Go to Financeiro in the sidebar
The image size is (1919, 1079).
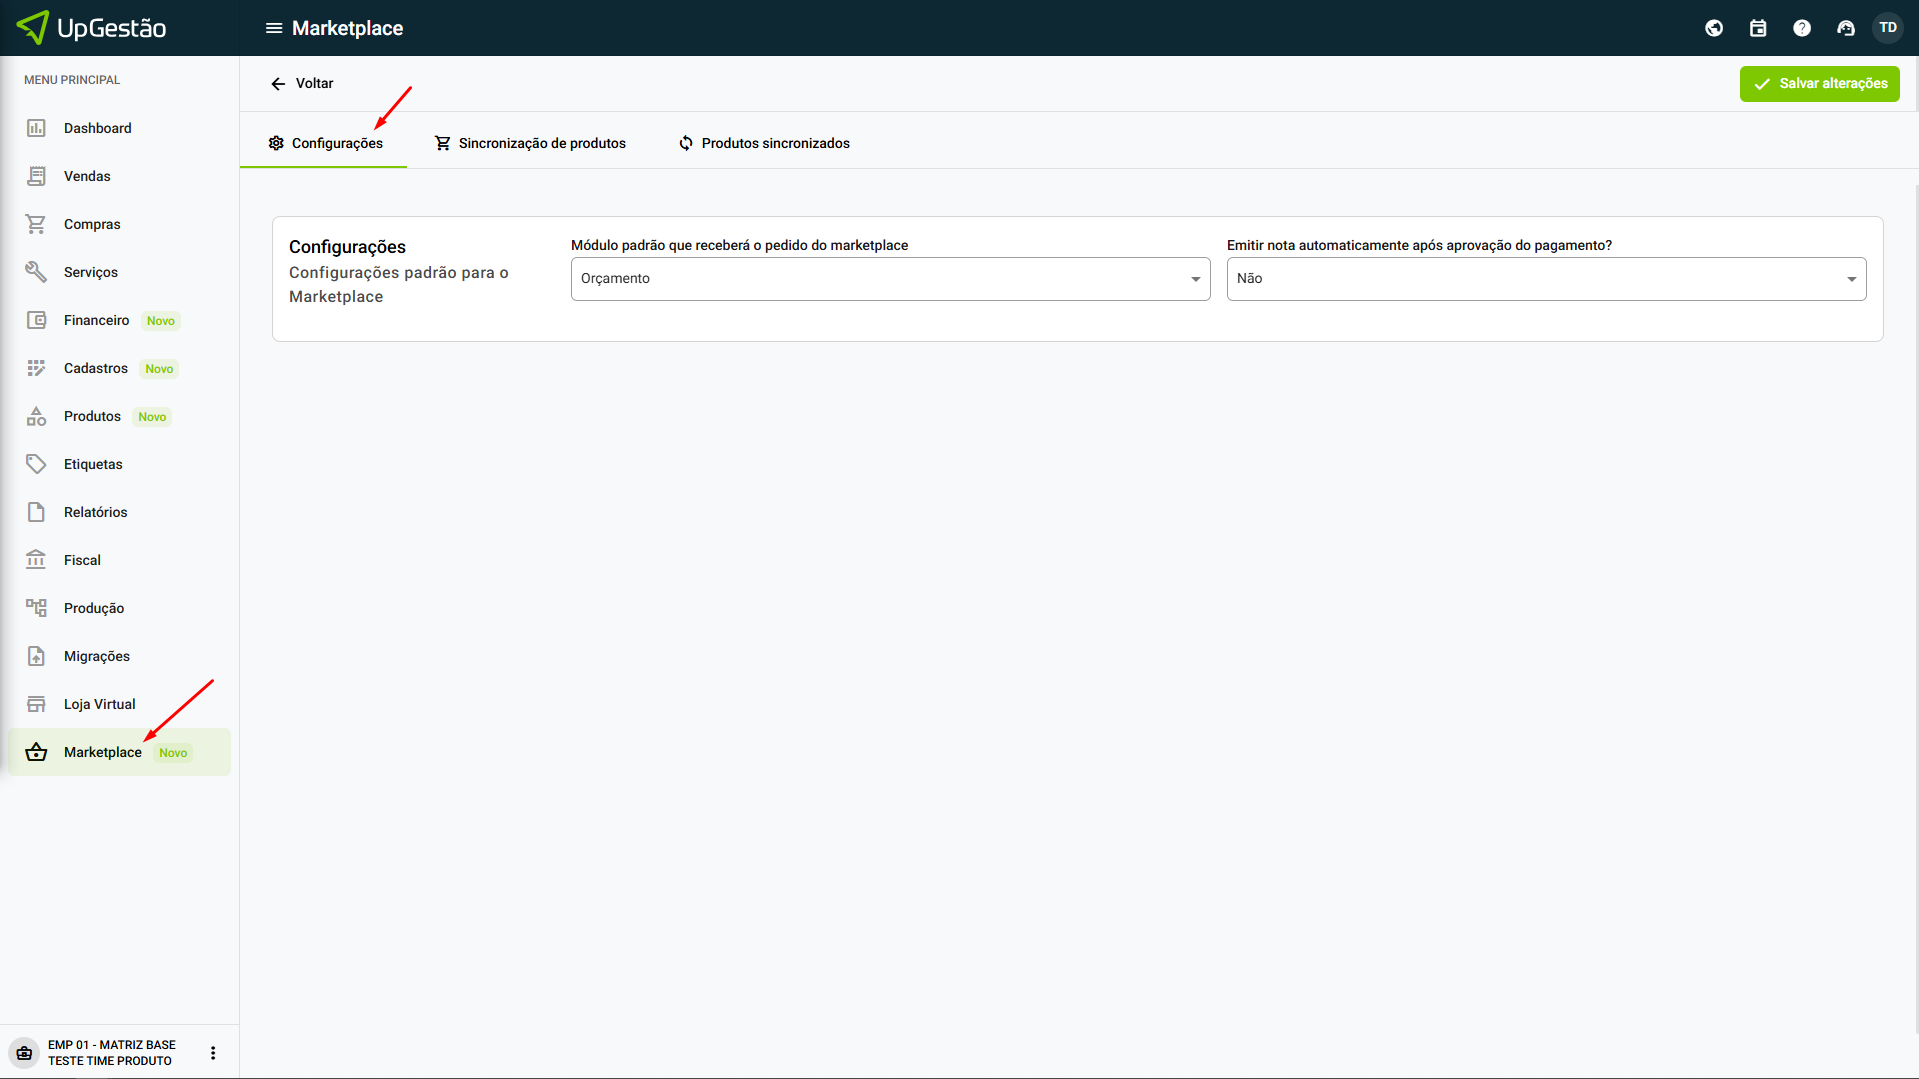tap(96, 320)
